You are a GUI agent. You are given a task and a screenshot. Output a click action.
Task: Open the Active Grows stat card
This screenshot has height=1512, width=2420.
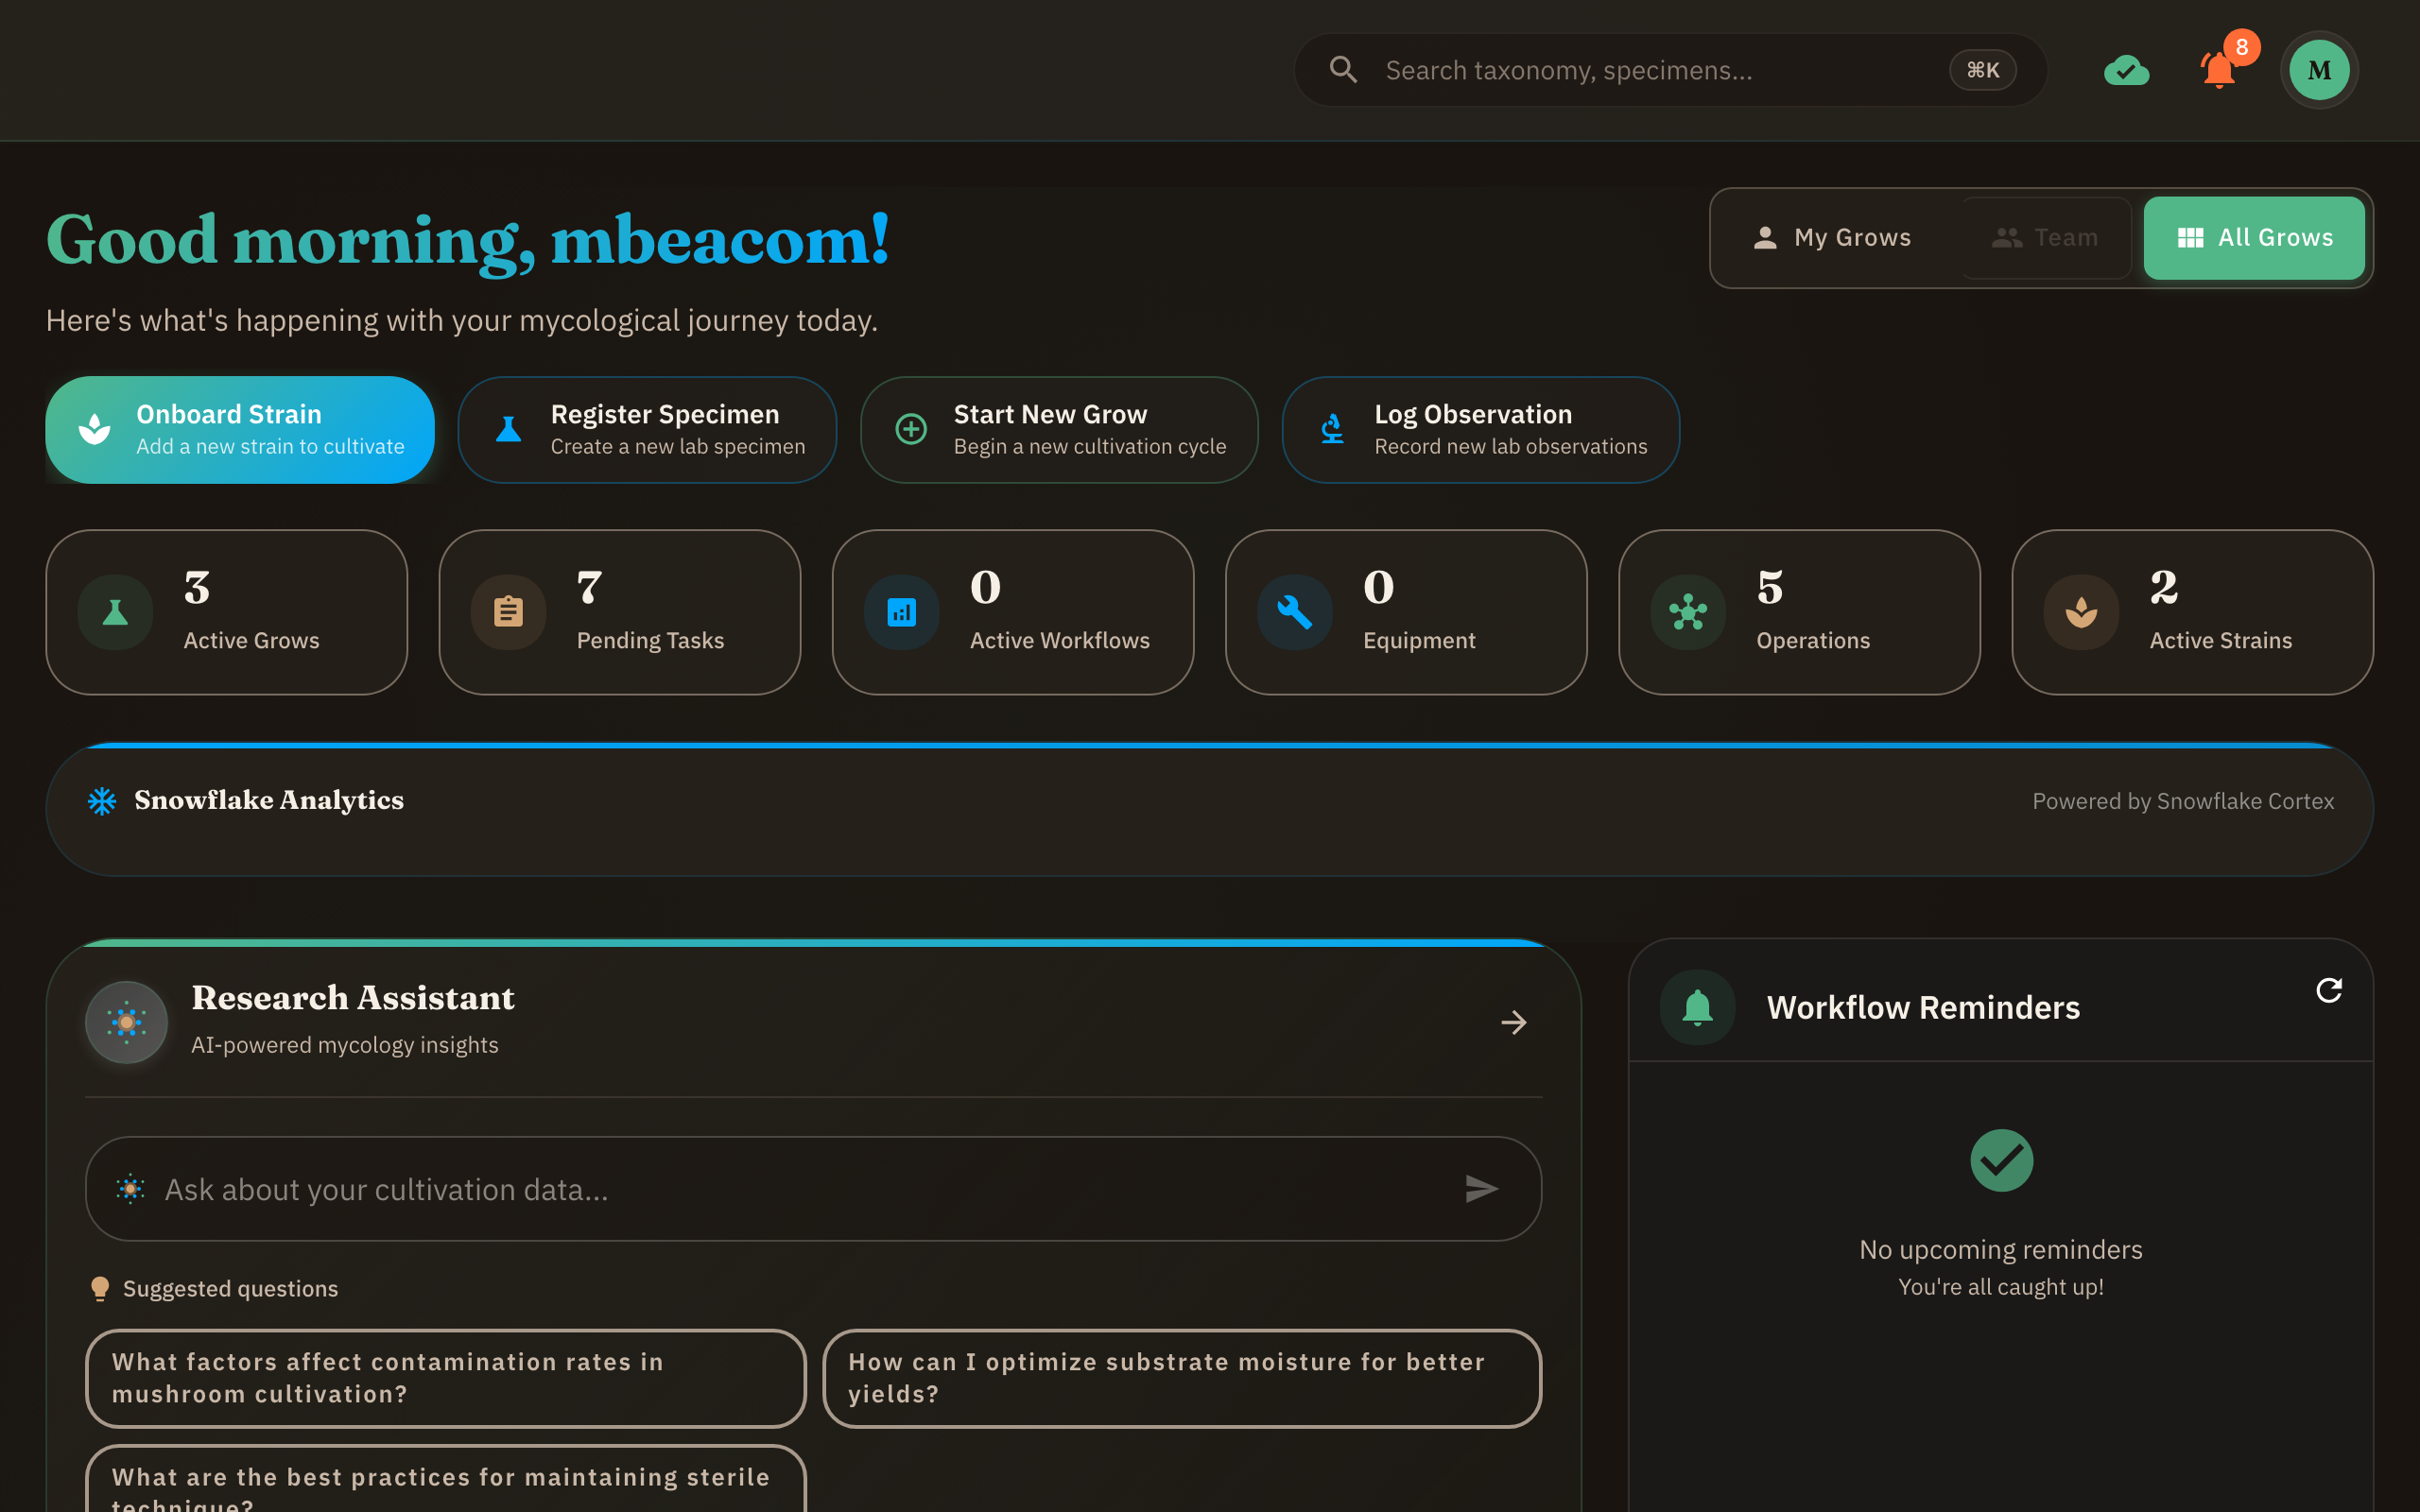point(227,612)
